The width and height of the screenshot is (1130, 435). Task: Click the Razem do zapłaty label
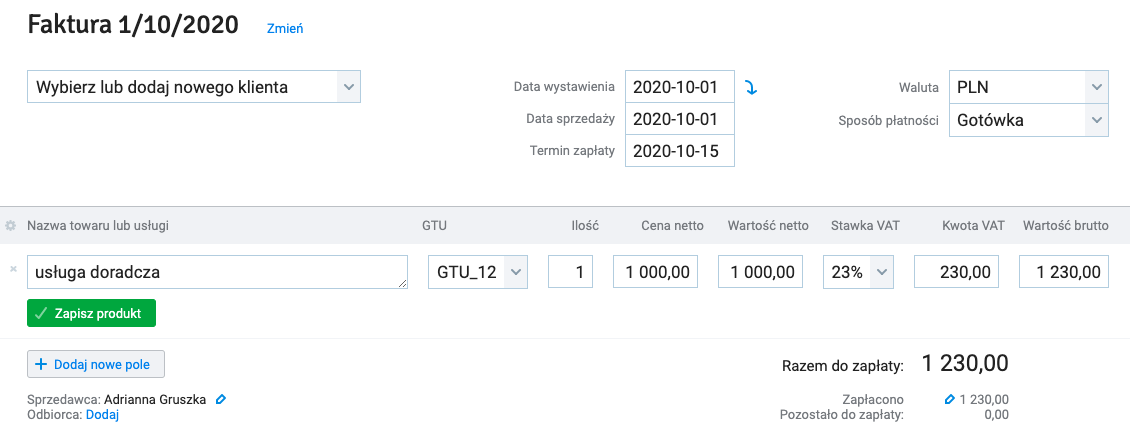click(x=842, y=367)
